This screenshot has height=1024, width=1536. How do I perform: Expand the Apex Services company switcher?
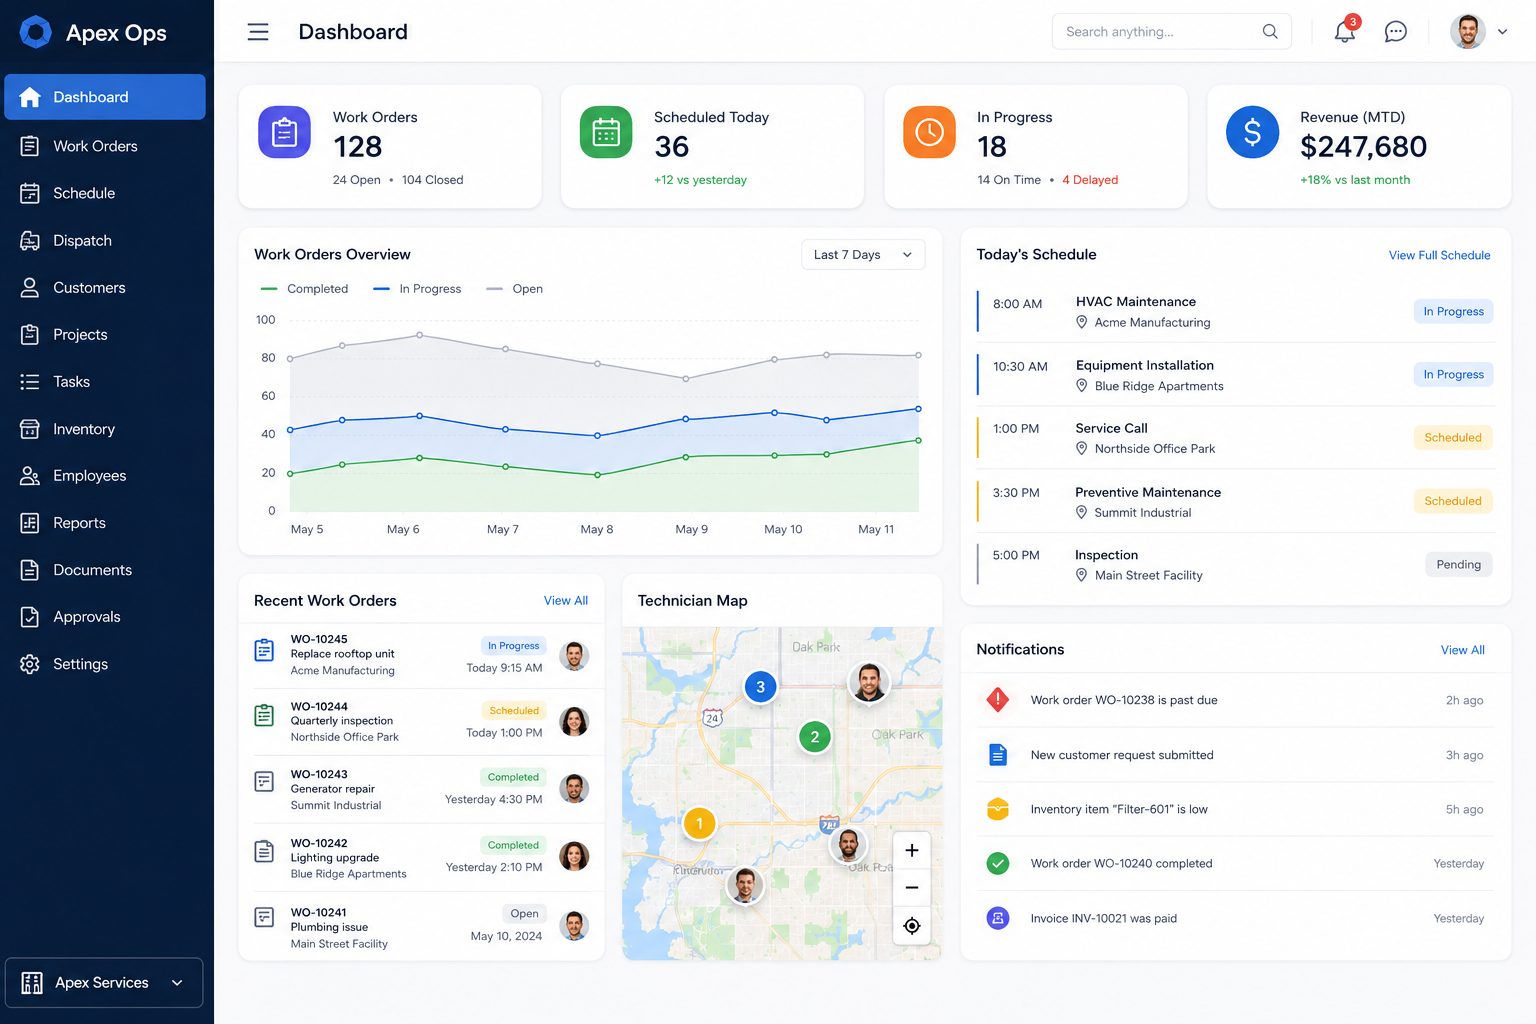coord(104,983)
